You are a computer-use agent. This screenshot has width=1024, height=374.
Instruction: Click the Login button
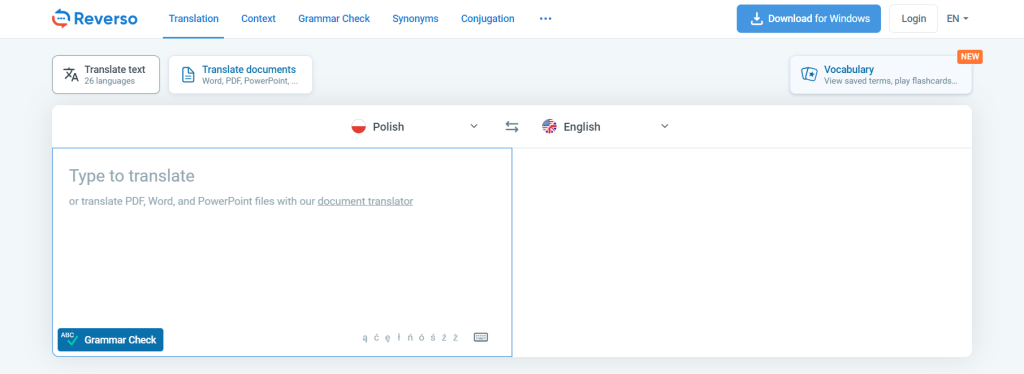pyautogui.click(x=913, y=18)
